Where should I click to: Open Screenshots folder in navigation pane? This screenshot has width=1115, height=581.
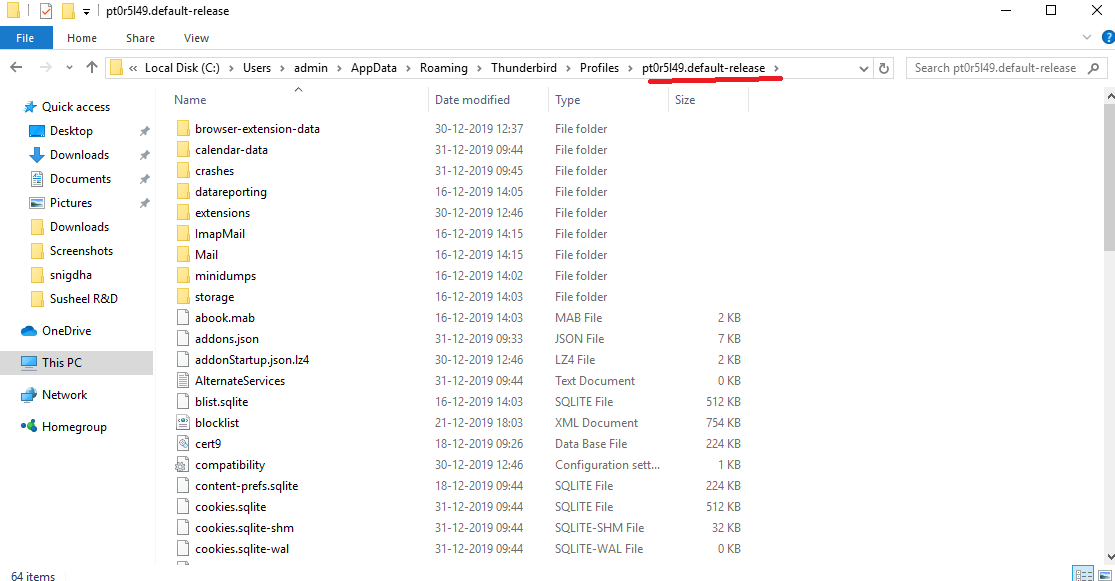click(81, 251)
